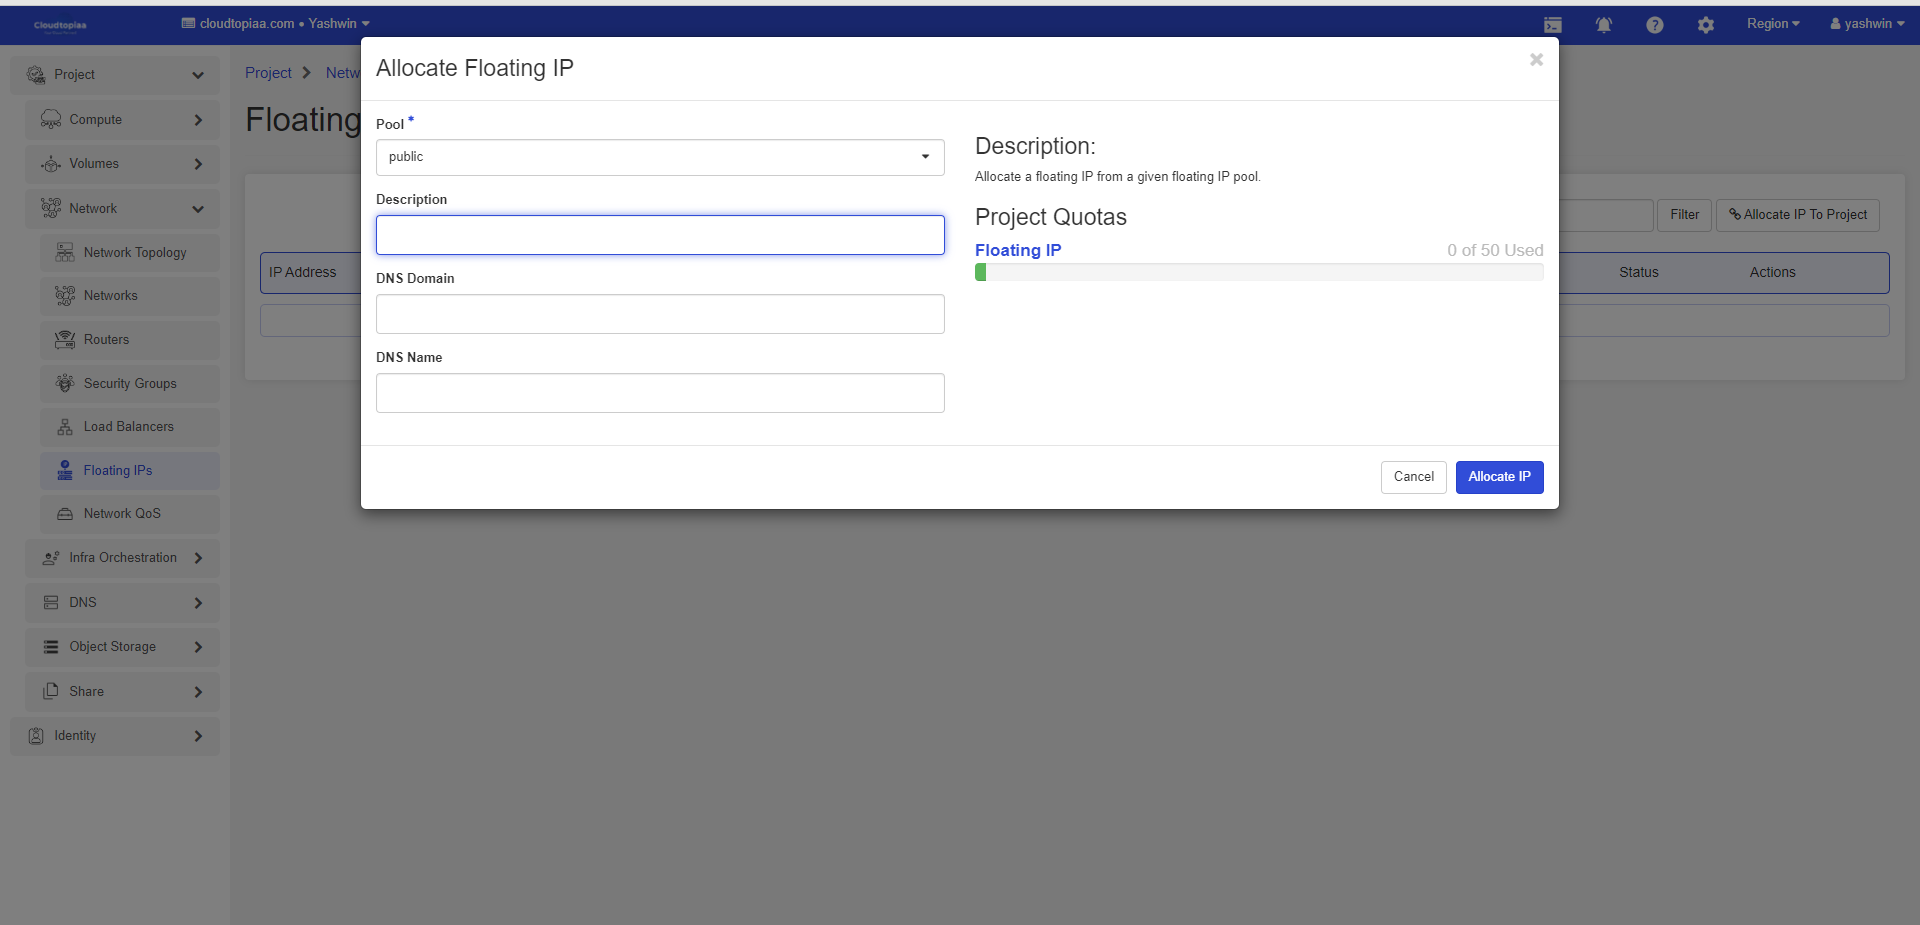Click the Security Groups sidebar icon
The height and width of the screenshot is (925, 1920).
click(65, 383)
